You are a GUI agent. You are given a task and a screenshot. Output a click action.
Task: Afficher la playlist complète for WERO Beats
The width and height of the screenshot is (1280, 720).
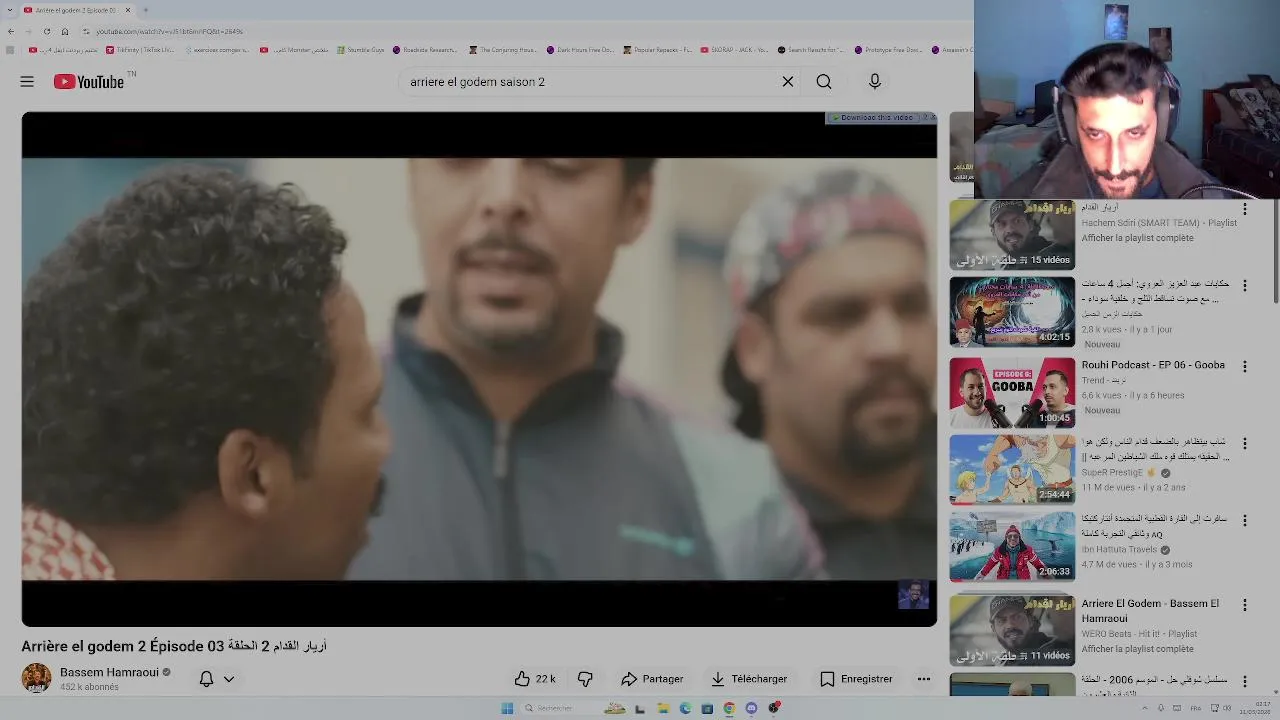[x=1137, y=649]
